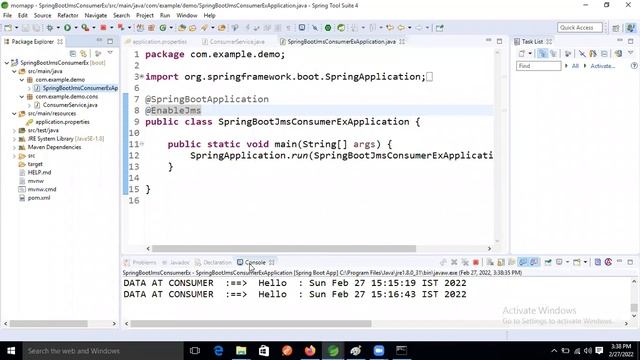Image resolution: width=640 pixels, height=360 pixels.
Task: Click the Activate... link in Task List
Action: tap(603, 66)
